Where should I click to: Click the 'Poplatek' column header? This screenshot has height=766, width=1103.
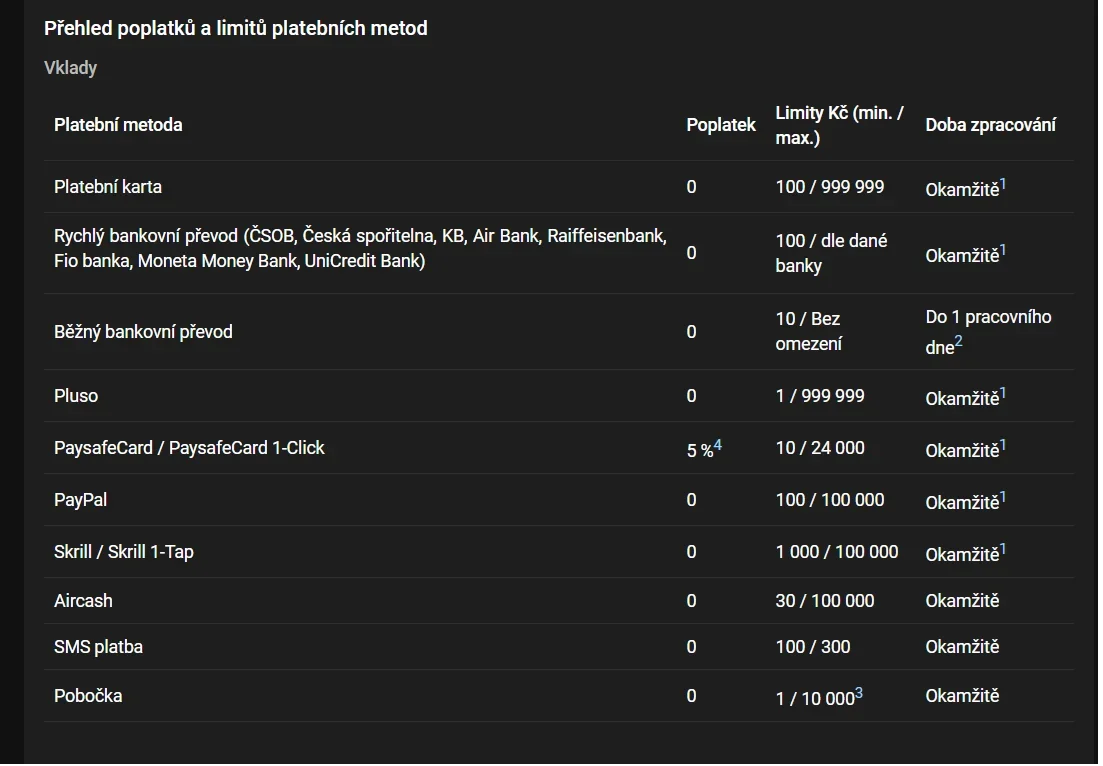coord(721,125)
